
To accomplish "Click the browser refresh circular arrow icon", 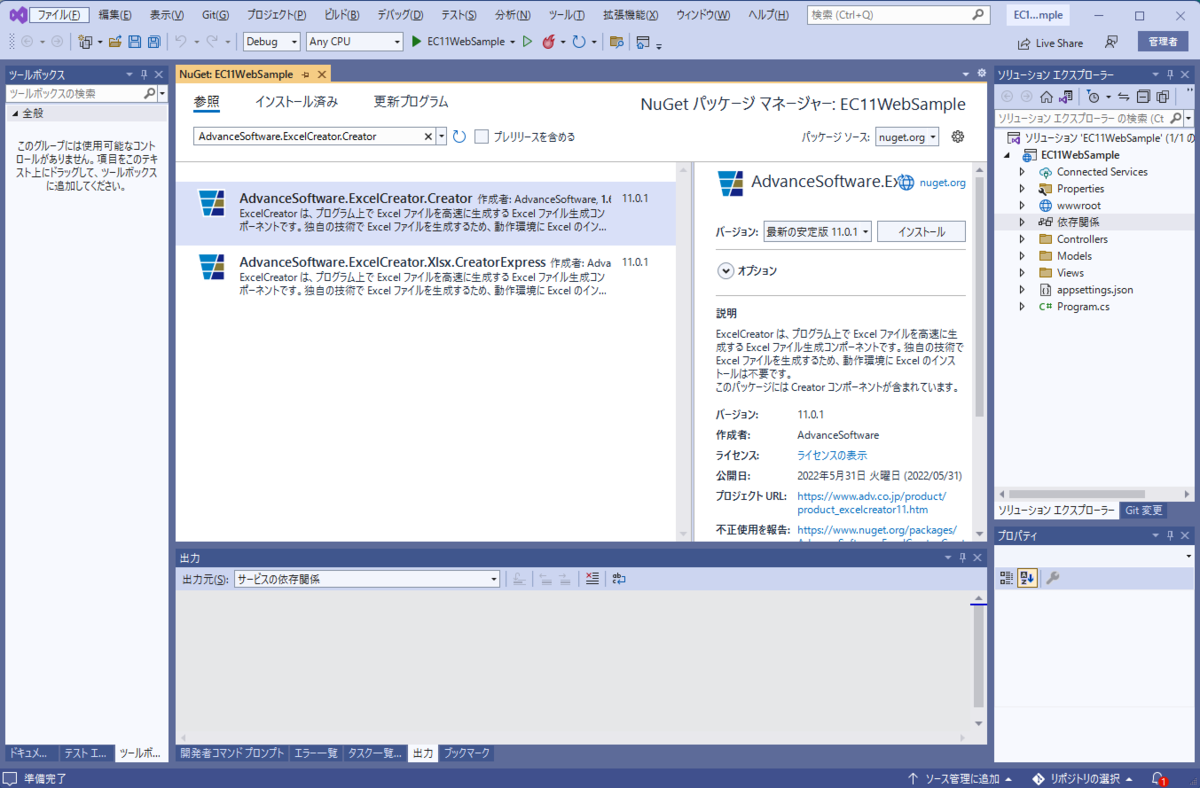I will (x=579, y=42).
